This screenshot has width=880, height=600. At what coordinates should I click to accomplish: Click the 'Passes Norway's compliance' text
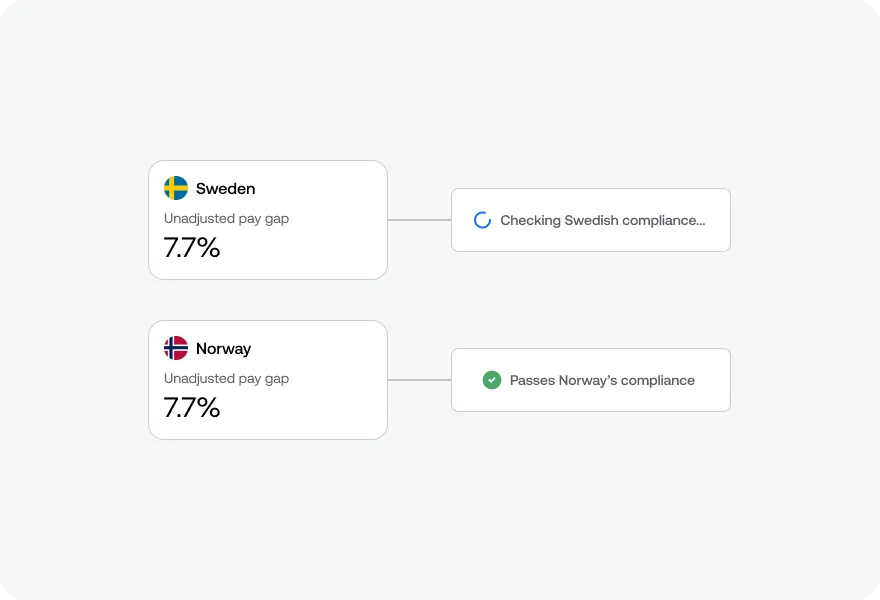[x=602, y=381]
